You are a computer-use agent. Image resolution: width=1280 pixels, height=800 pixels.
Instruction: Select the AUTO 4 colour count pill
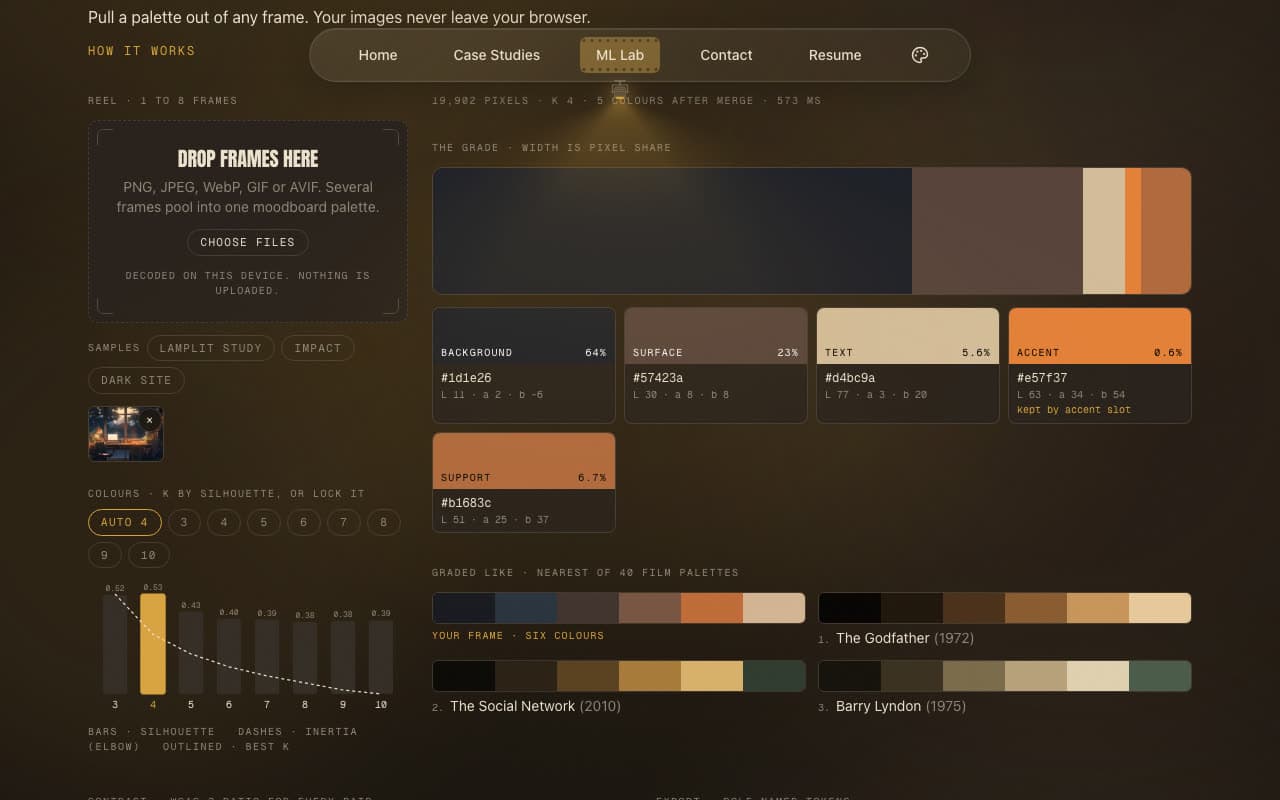[x=124, y=522]
